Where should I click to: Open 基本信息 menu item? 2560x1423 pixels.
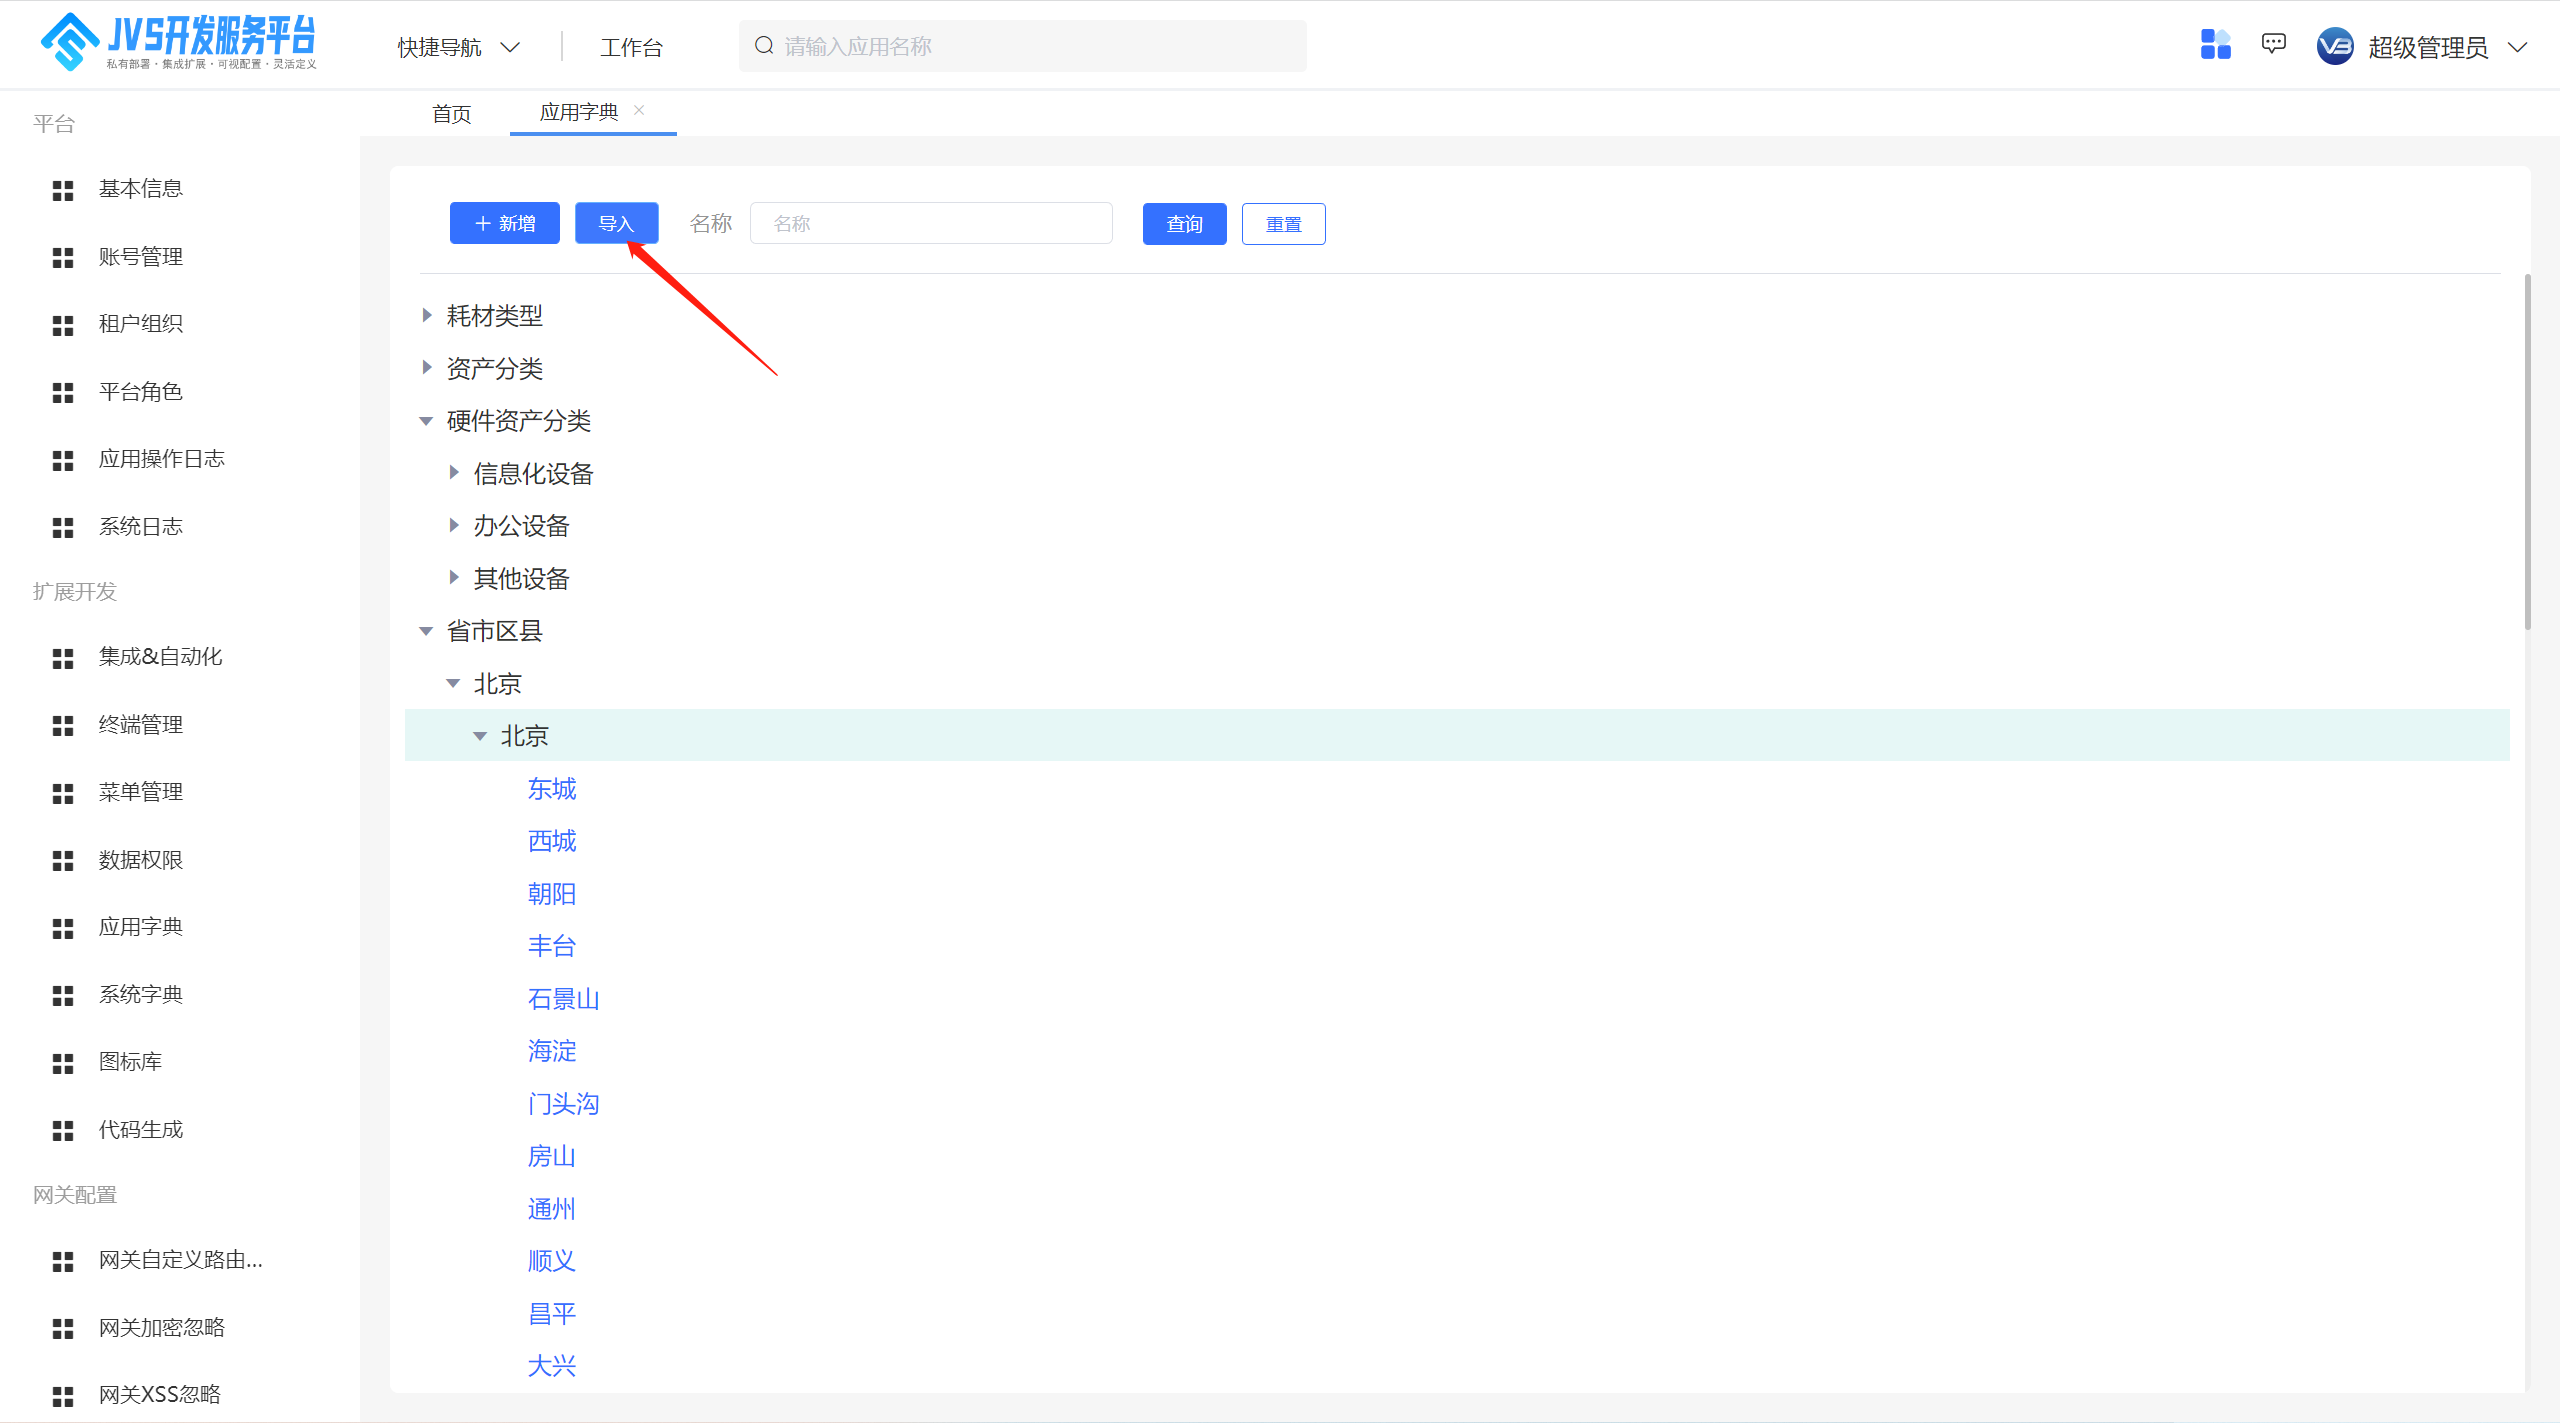141,188
